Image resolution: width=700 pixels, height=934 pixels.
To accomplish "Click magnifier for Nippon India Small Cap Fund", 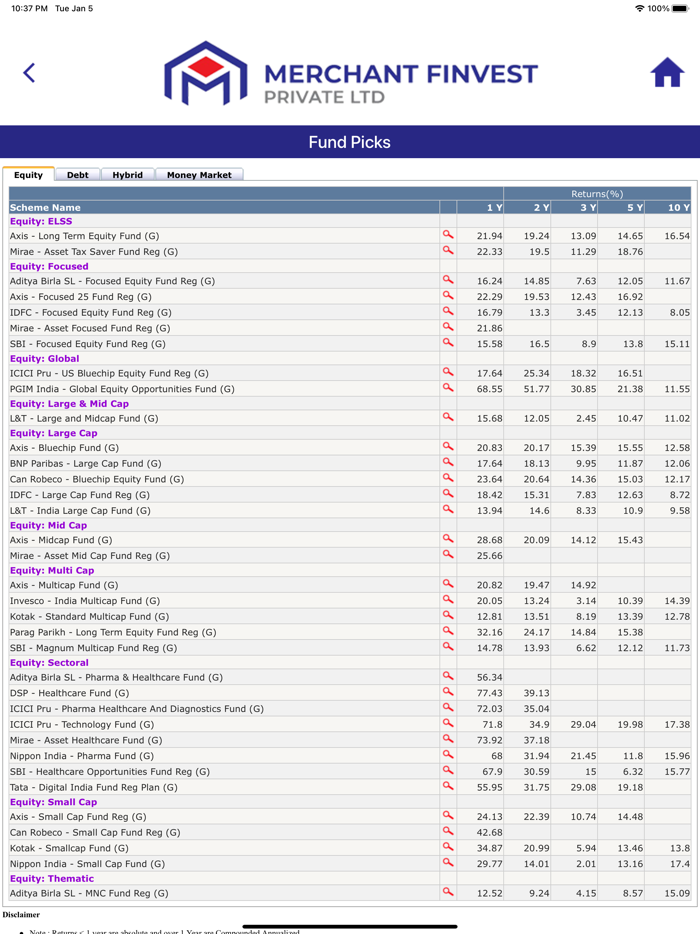I will pos(448,863).
